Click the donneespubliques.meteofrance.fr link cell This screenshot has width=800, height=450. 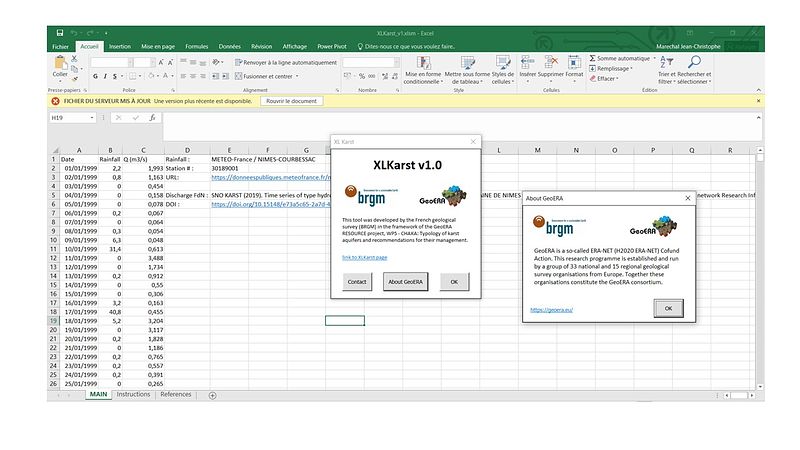coord(271,178)
